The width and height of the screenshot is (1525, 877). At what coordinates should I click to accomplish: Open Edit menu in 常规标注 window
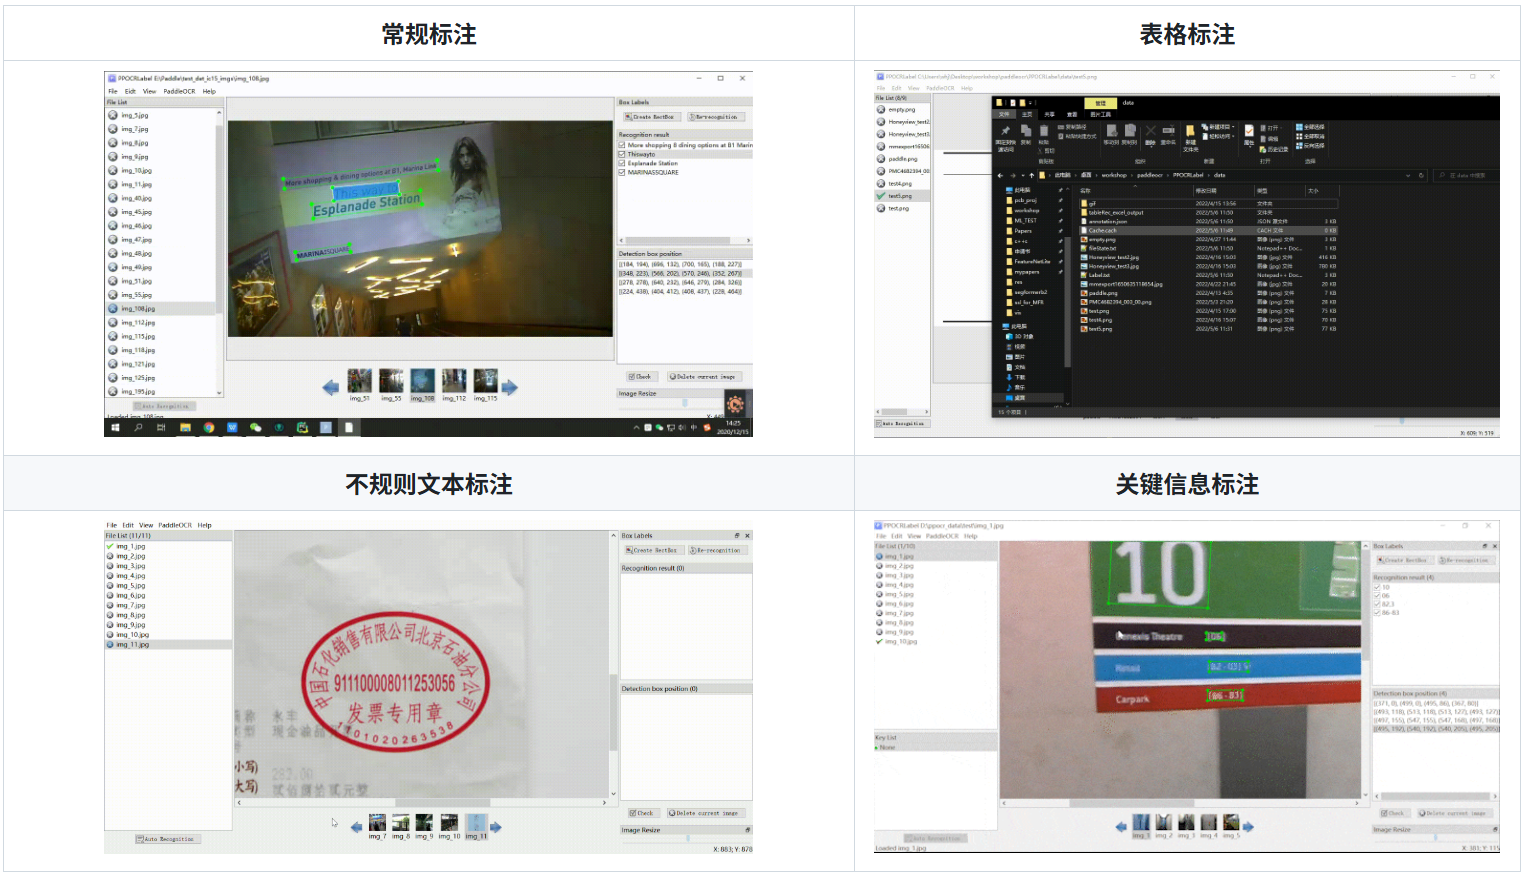(130, 91)
